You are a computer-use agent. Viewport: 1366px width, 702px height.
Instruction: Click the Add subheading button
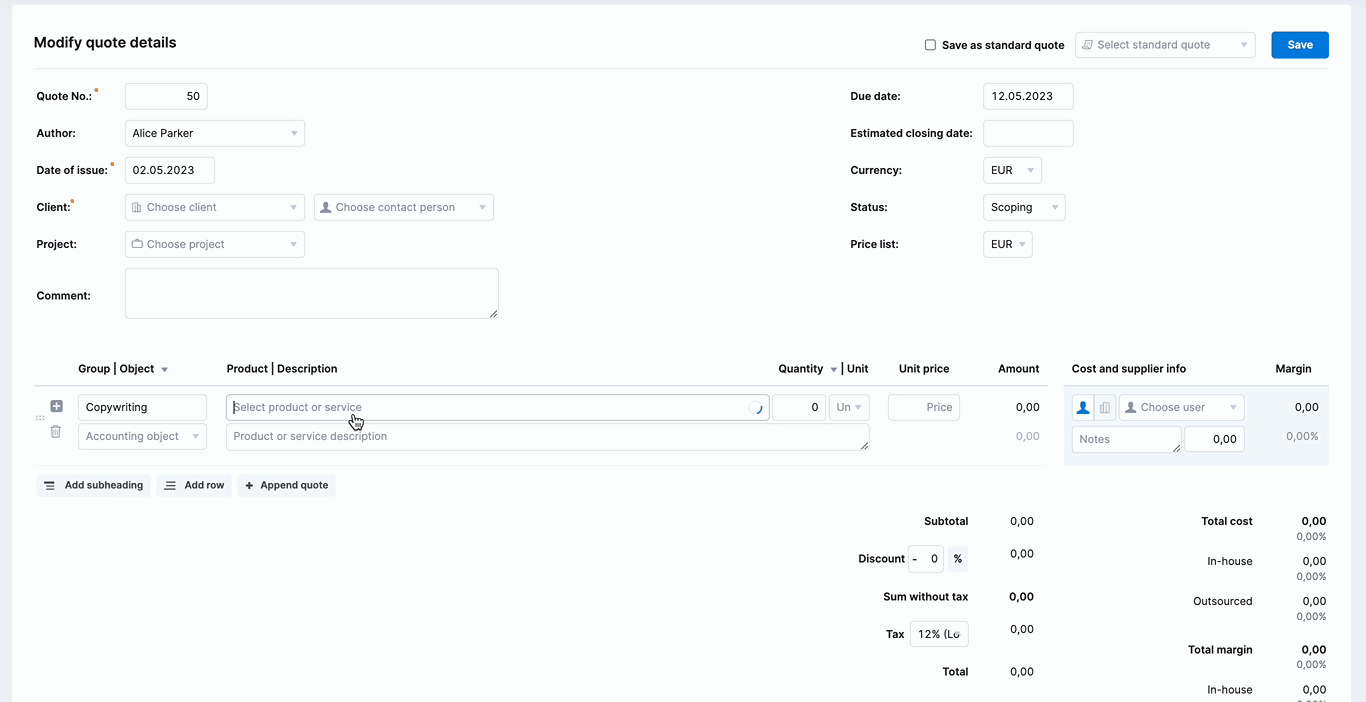click(93, 485)
